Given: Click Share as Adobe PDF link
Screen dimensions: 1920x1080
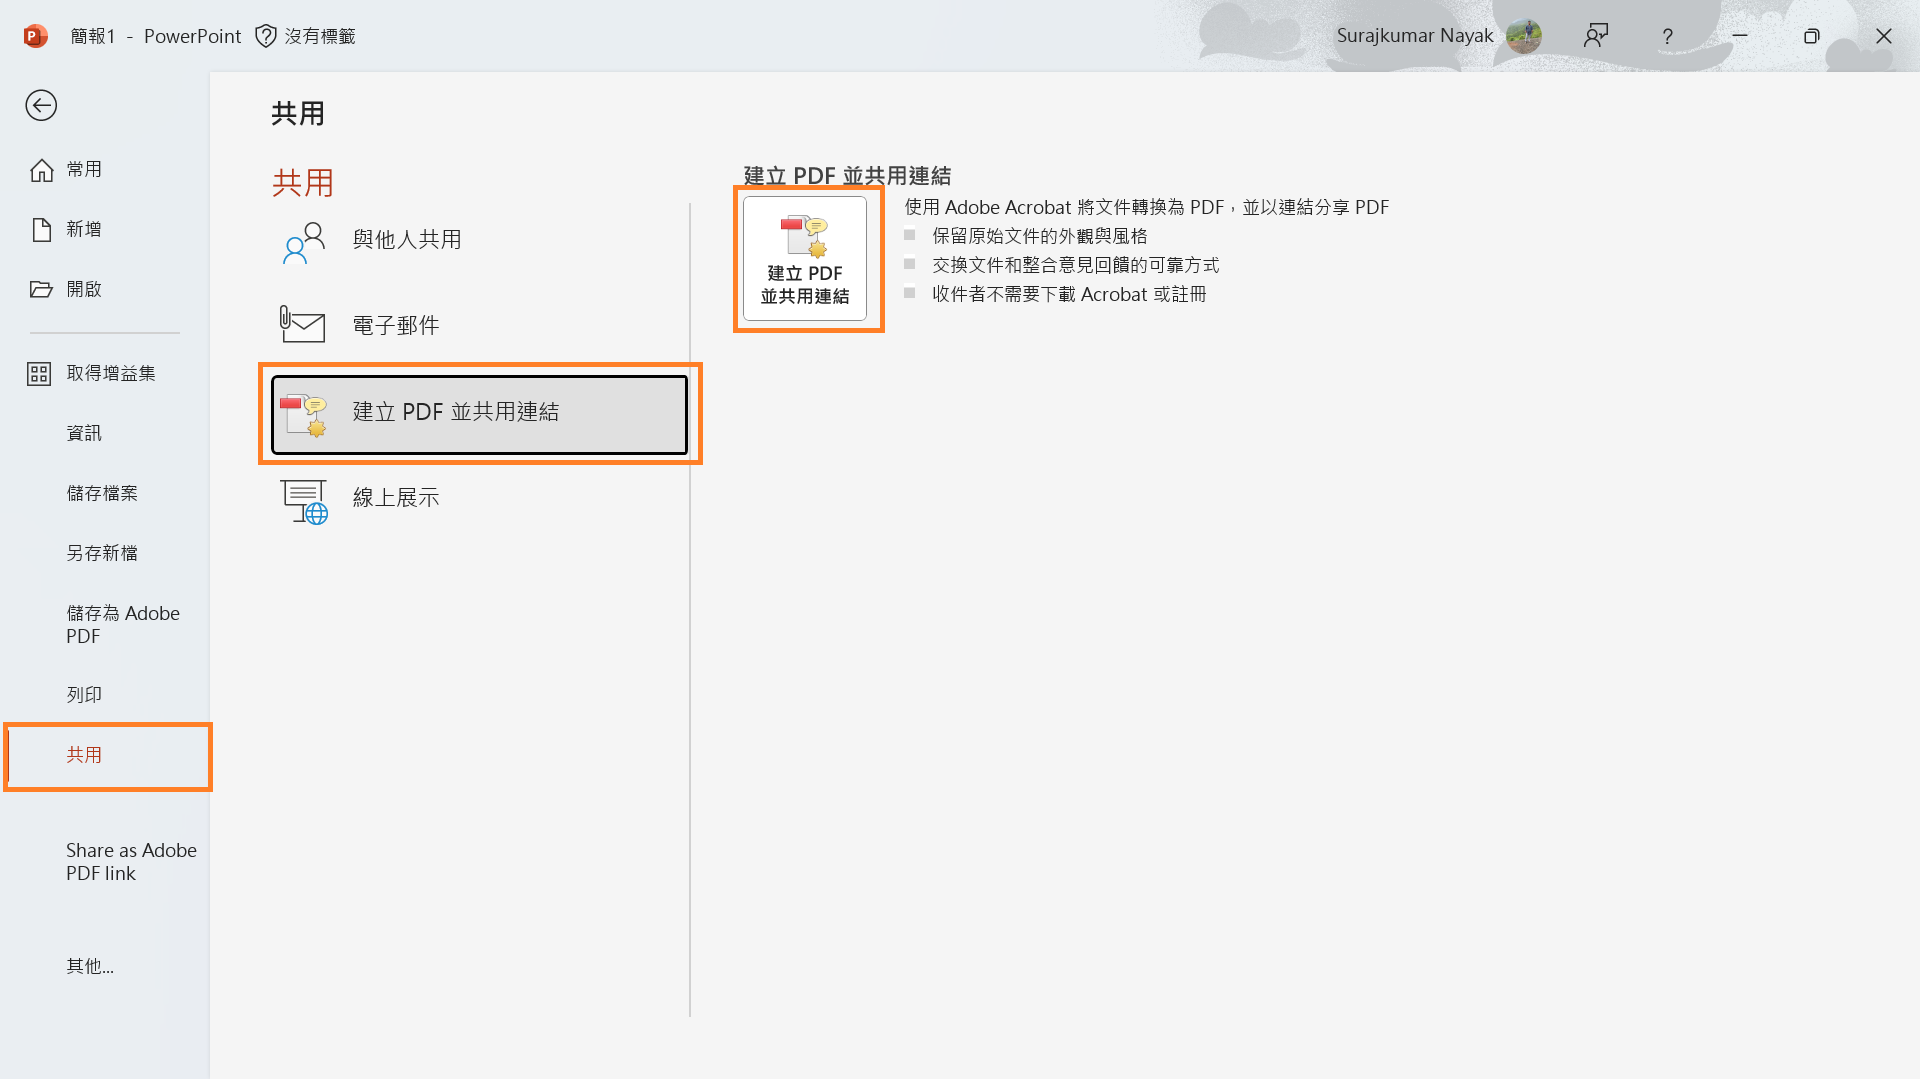Looking at the screenshot, I should (x=130, y=861).
